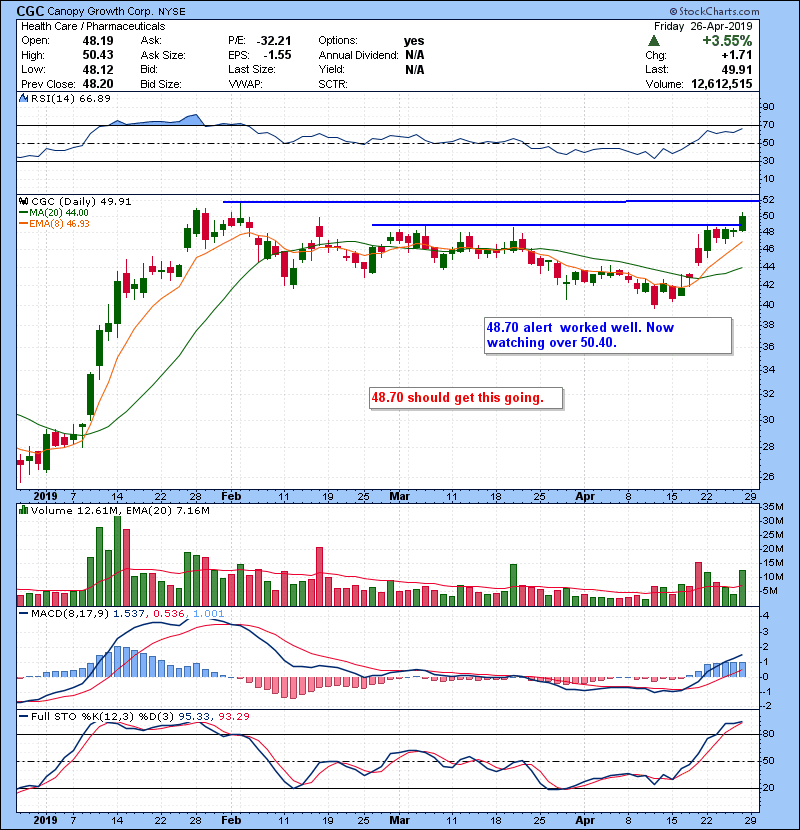The width and height of the screenshot is (800, 830).
Task: Click the candlestick icon beside CGC (Daily)
Action: [x=23, y=201]
